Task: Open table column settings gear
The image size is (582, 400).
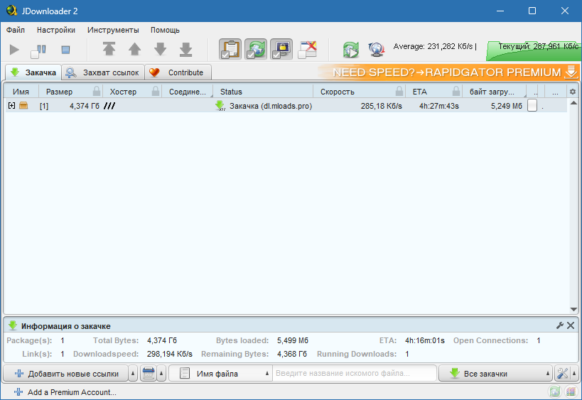Action: click(x=573, y=92)
